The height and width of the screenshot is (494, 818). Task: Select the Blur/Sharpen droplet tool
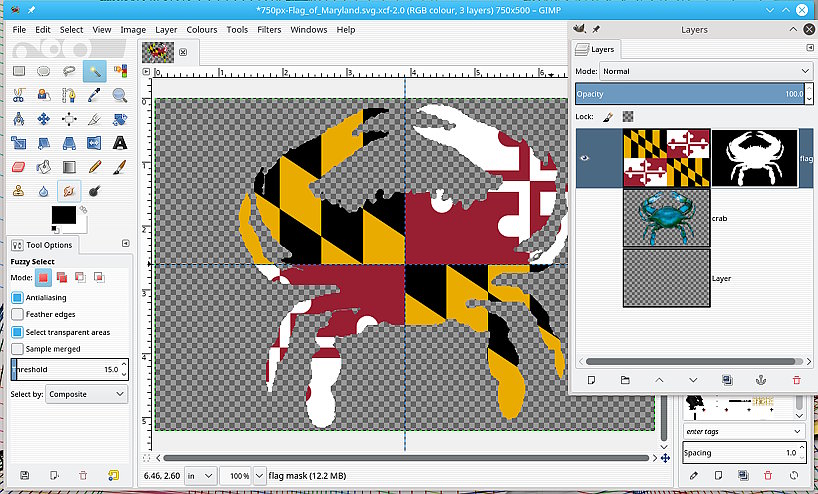[44, 191]
